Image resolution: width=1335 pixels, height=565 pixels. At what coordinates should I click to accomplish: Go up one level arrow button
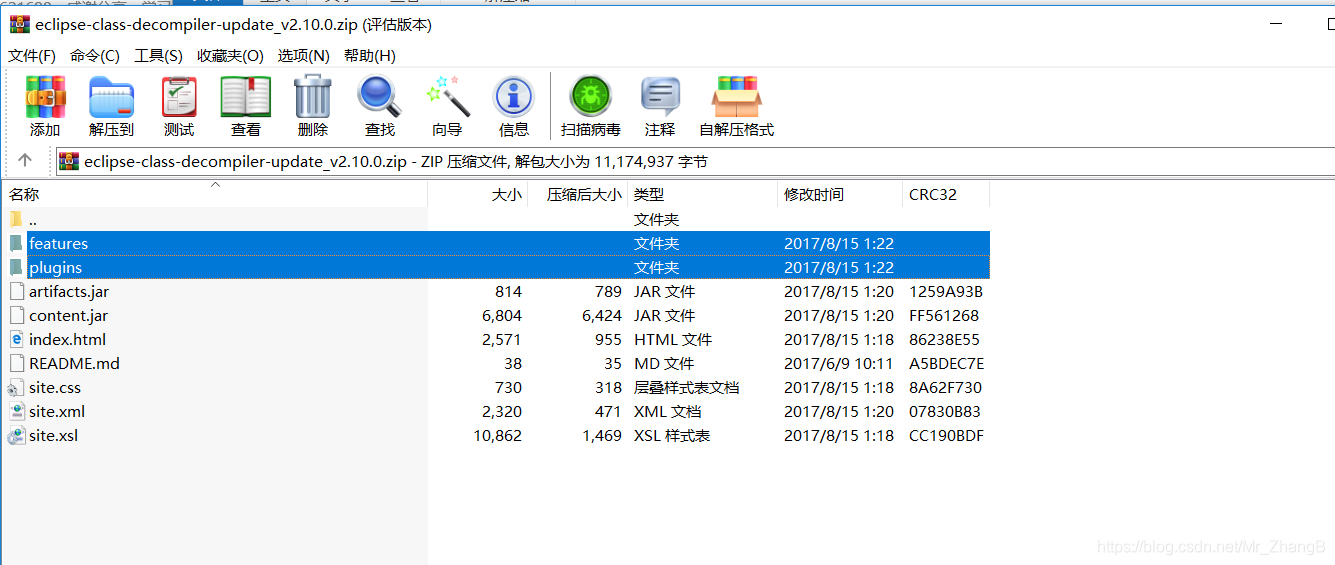tap(25, 160)
